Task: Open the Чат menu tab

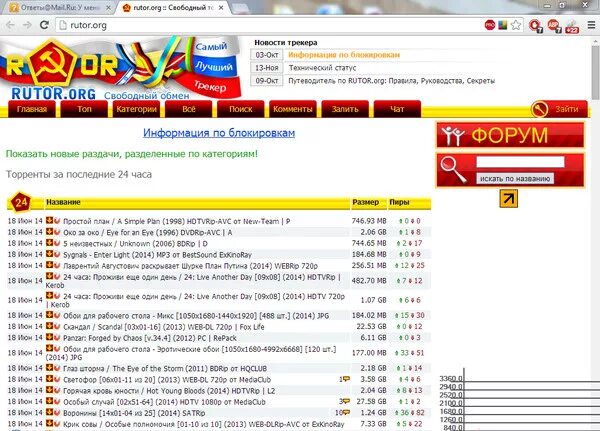Action: point(397,109)
